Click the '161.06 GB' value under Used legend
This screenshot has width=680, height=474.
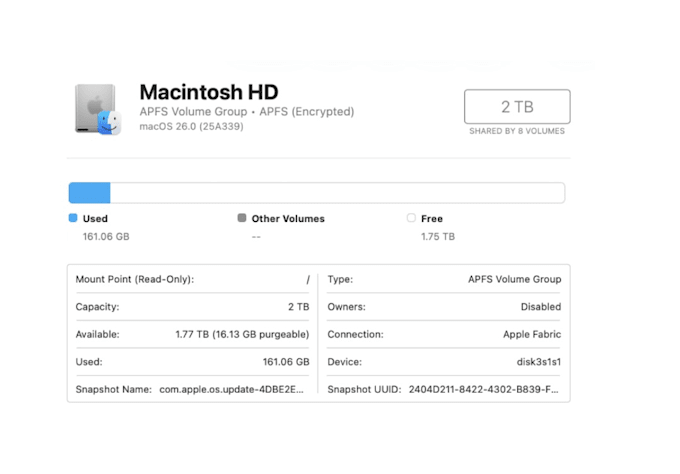[x=106, y=236]
